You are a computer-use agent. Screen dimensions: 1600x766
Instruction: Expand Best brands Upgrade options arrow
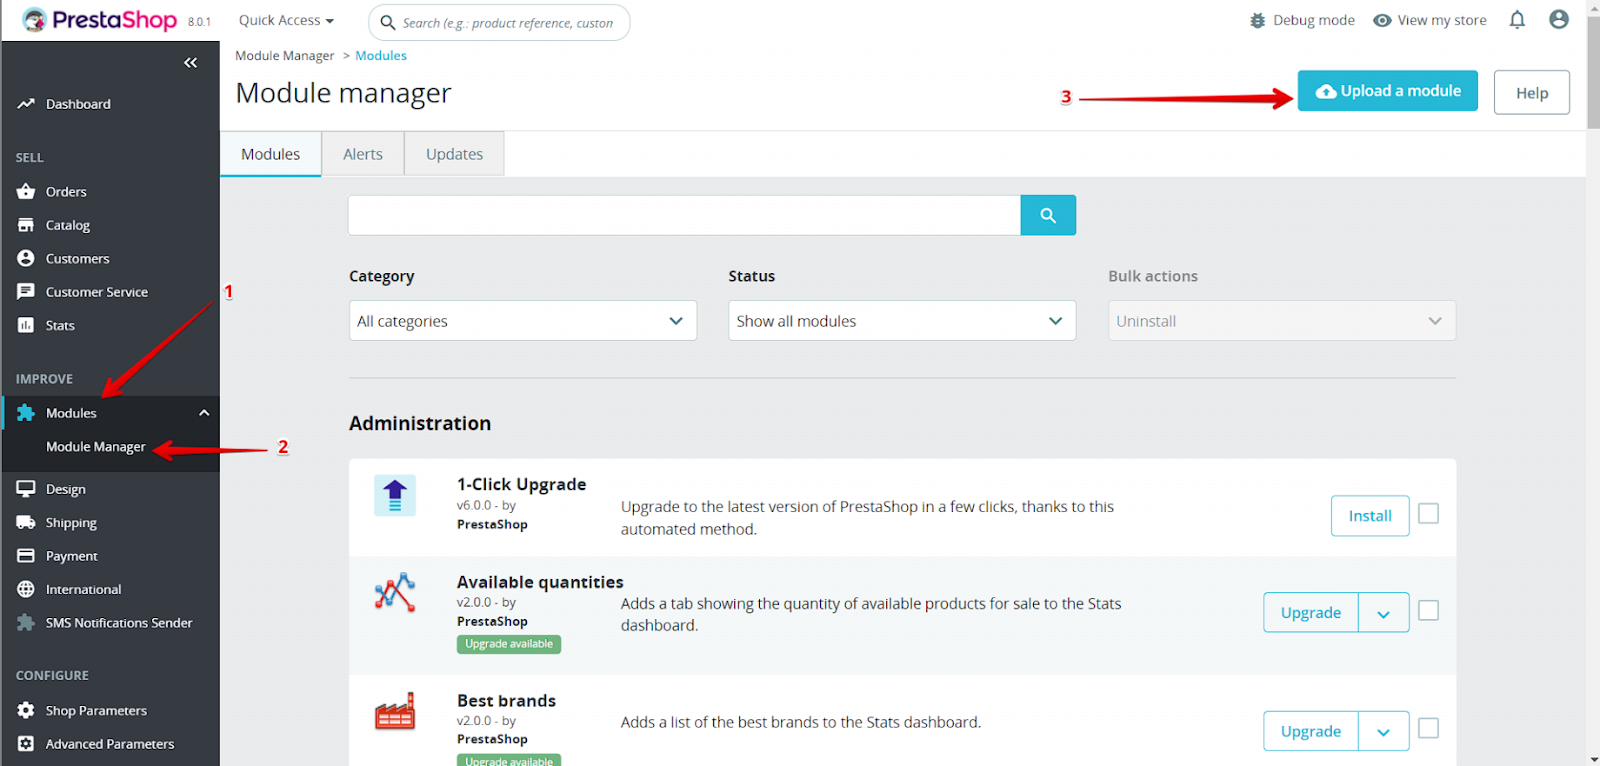(x=1384, y=731)
